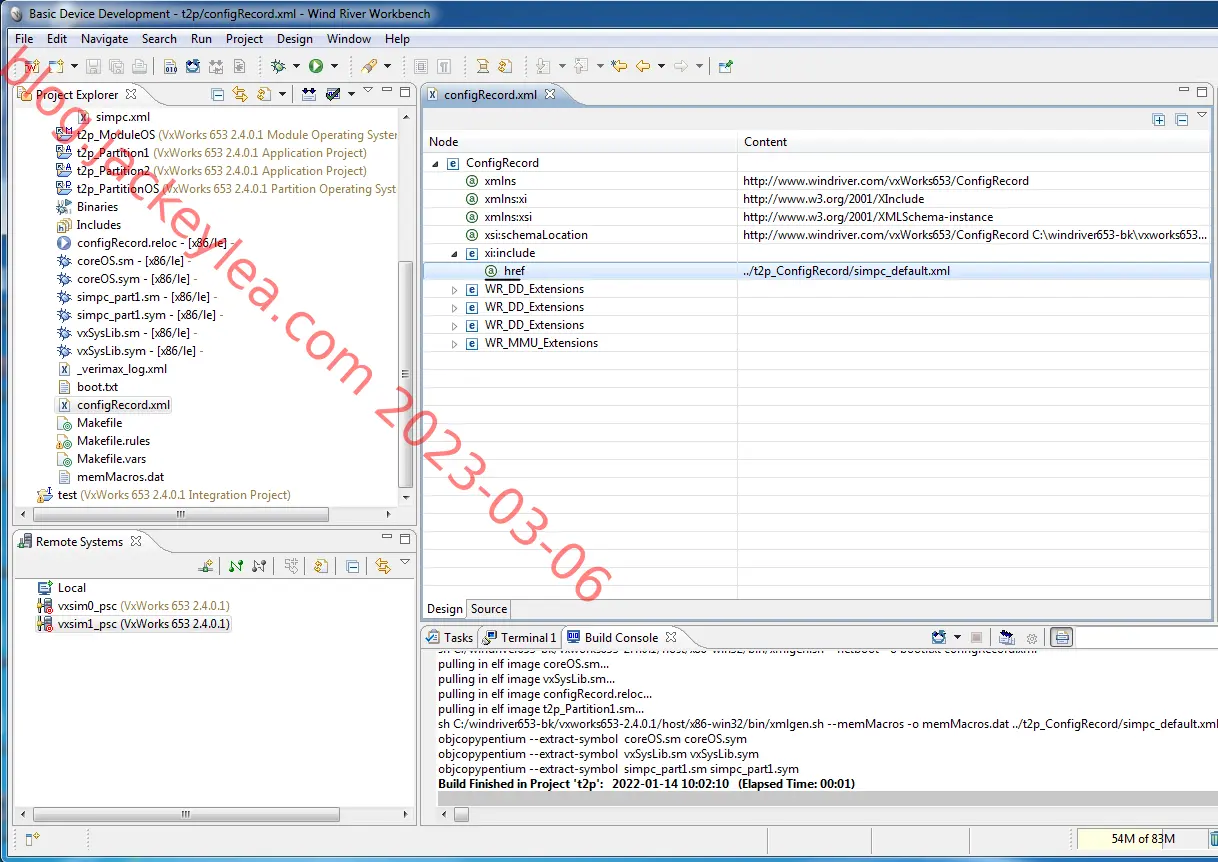Click the href content cell value
The height and width of the screenshot is (862, 1218).
846,271
